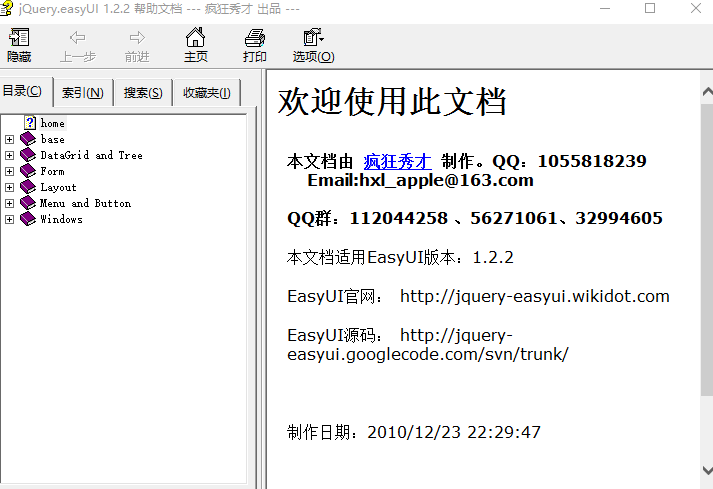This screenshot has height=489, width=713.
Task: Click the Layout book icon
Action: [27, 187]
